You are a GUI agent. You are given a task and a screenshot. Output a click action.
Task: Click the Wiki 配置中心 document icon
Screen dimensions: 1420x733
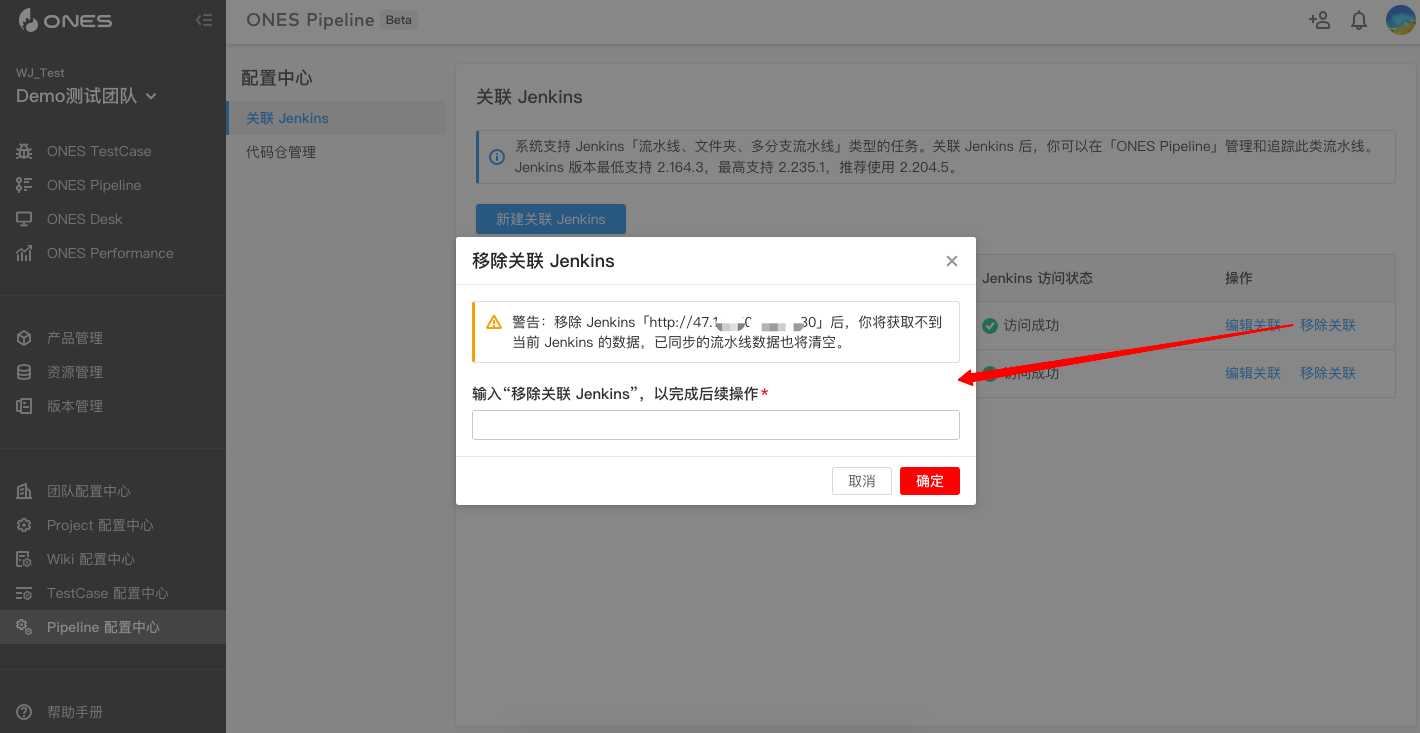click(x=24, y=559)
